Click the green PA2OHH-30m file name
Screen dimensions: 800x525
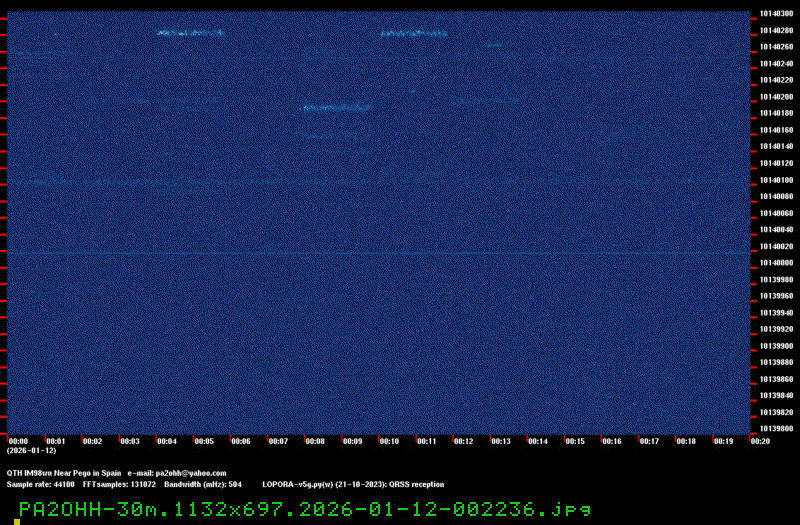305,509
